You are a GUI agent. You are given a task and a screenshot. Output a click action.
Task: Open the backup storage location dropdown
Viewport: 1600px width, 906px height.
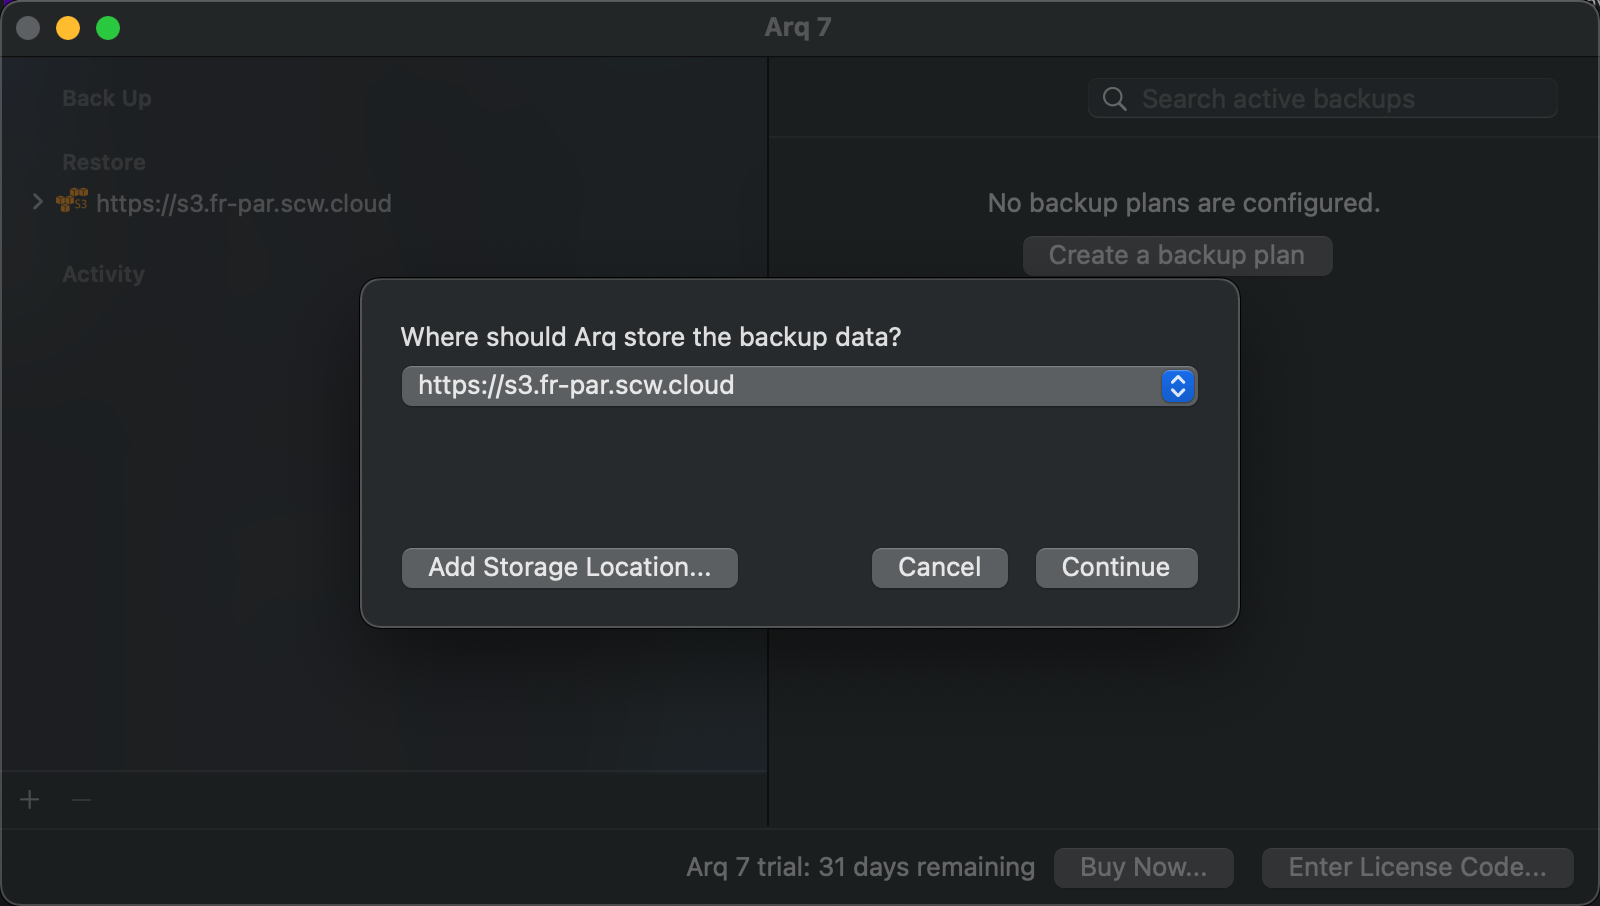(x=1177, y=386)
